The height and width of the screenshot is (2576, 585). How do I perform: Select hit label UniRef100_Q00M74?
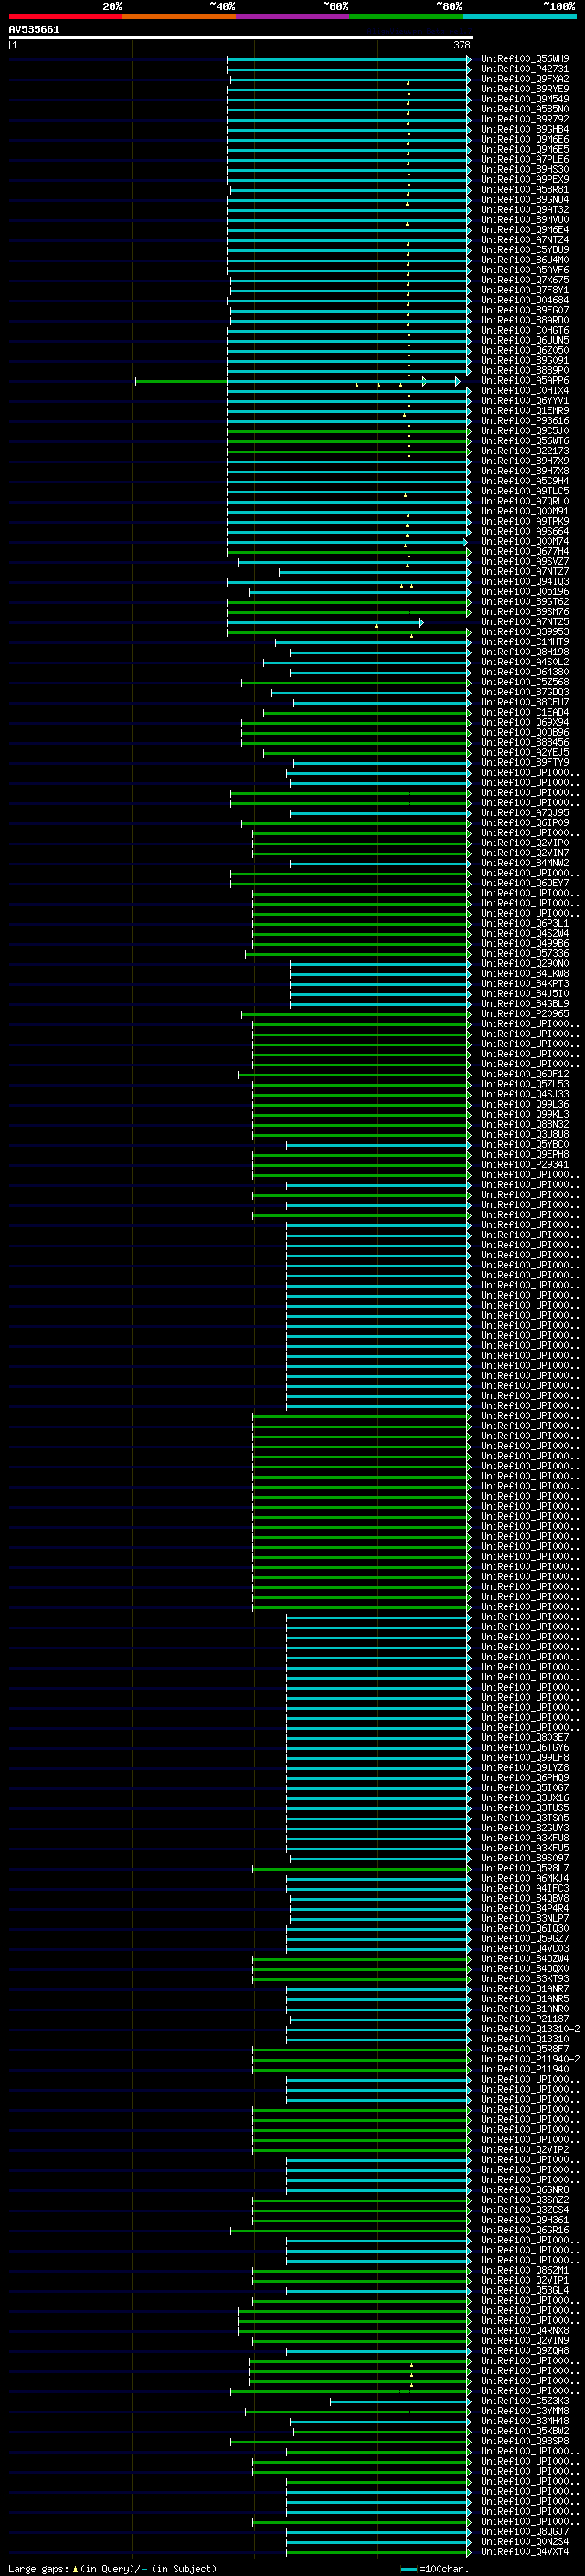525,542
